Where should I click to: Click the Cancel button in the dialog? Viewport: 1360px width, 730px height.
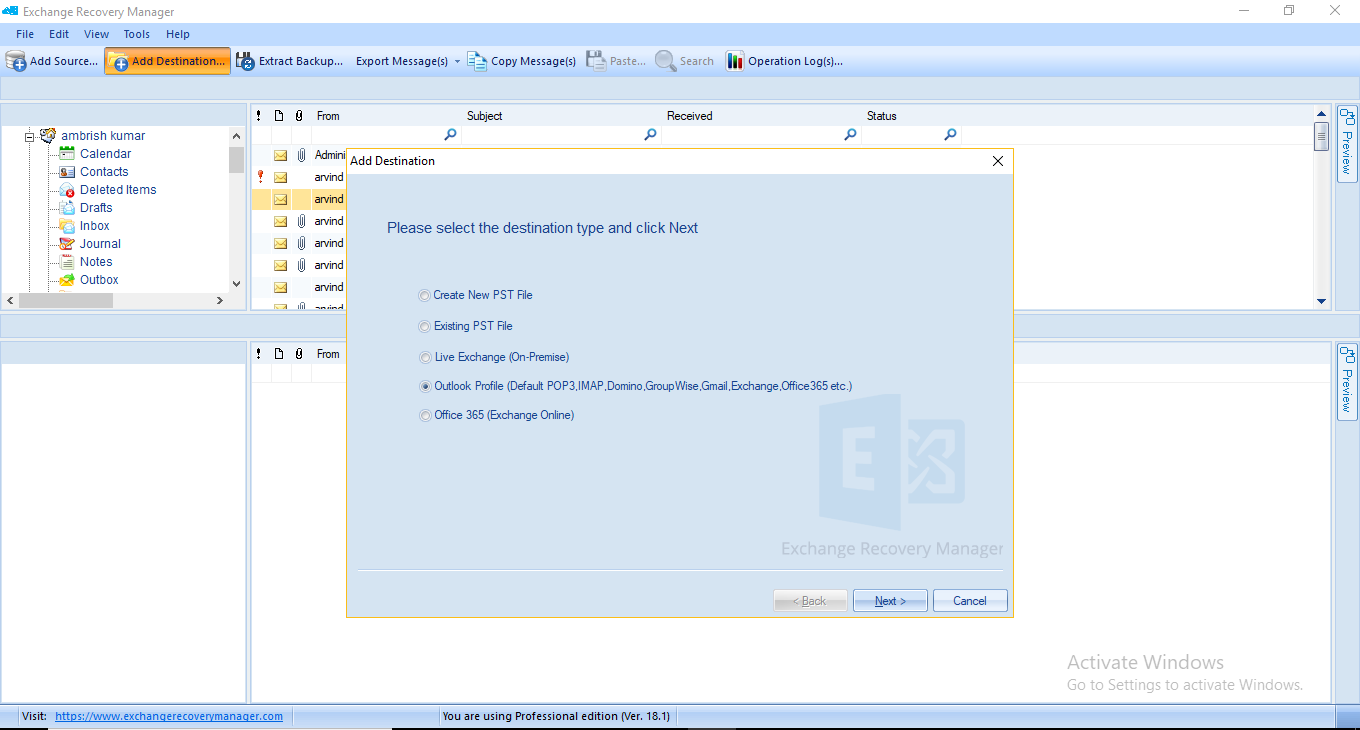[970, 601]
